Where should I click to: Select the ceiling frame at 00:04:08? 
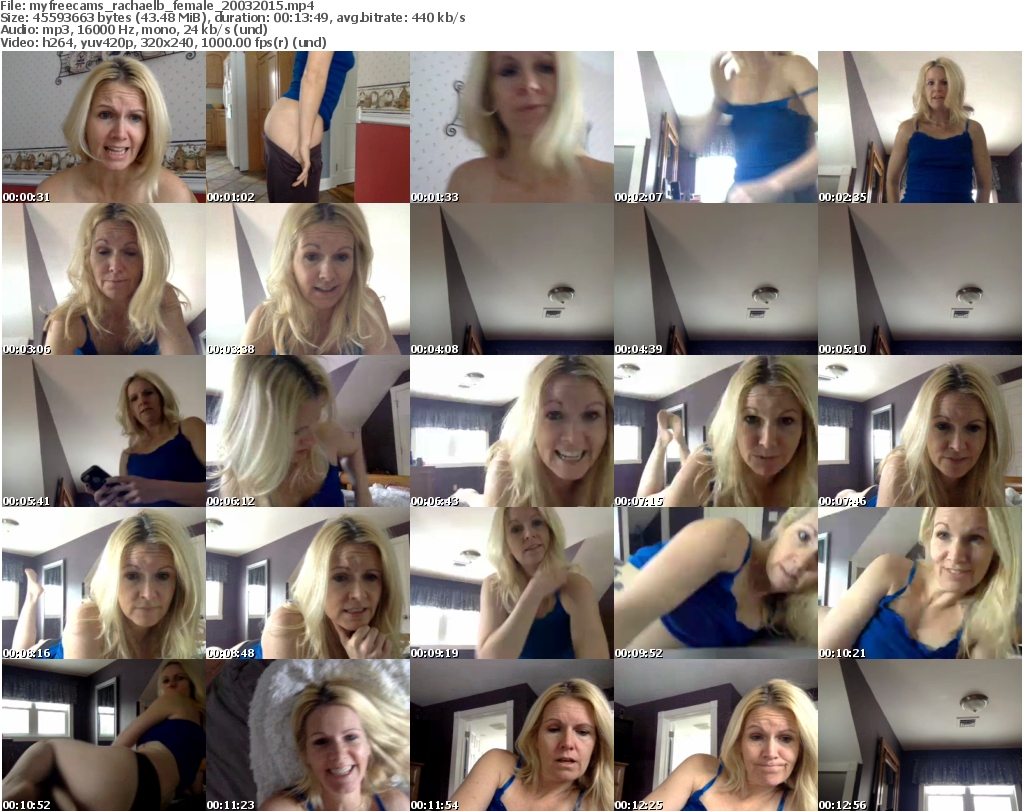point(512,279)
